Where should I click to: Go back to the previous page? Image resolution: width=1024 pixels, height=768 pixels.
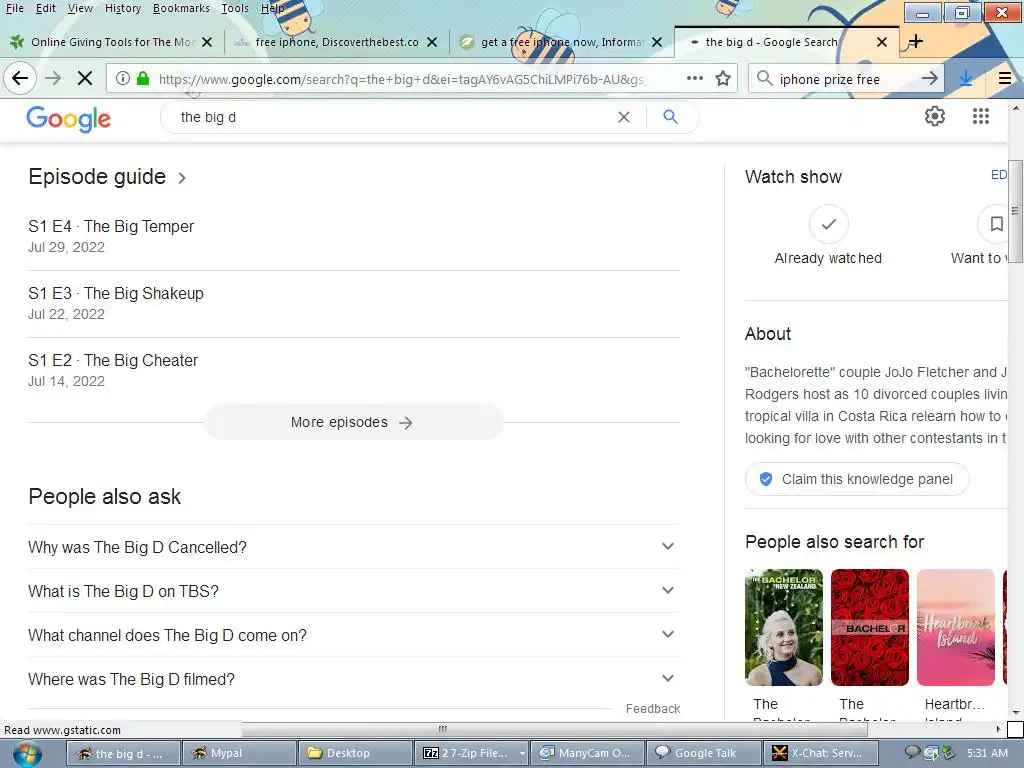point(20,79)
